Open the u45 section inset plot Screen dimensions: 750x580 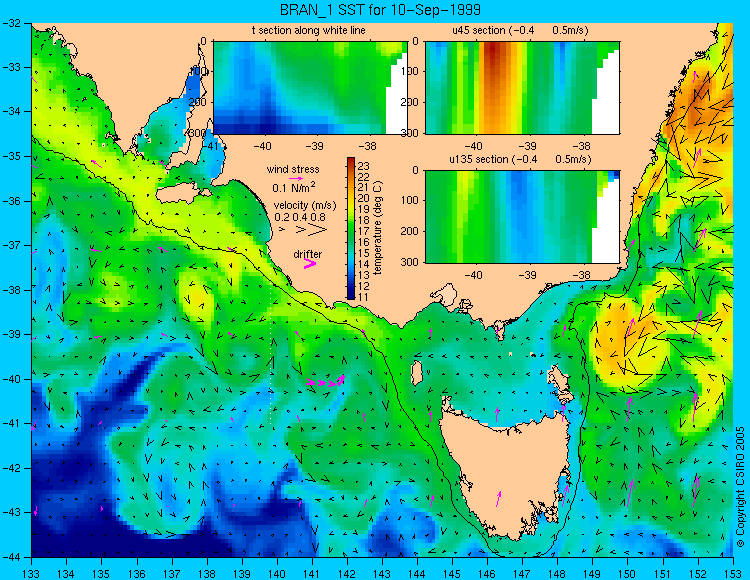coord(522,88)
